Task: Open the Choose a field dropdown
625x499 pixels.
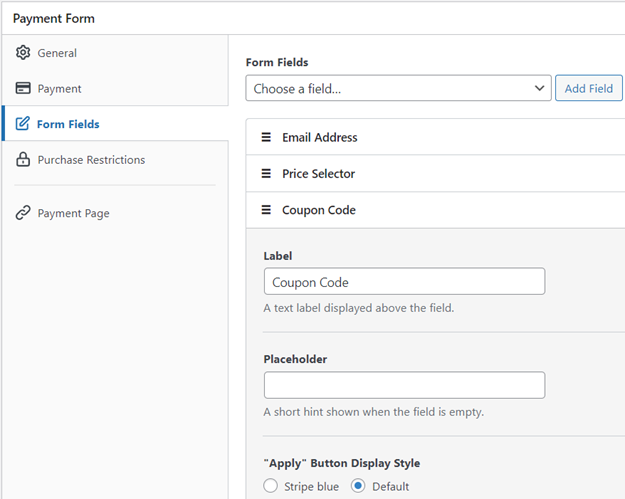Action: click(x=399, y=88)
